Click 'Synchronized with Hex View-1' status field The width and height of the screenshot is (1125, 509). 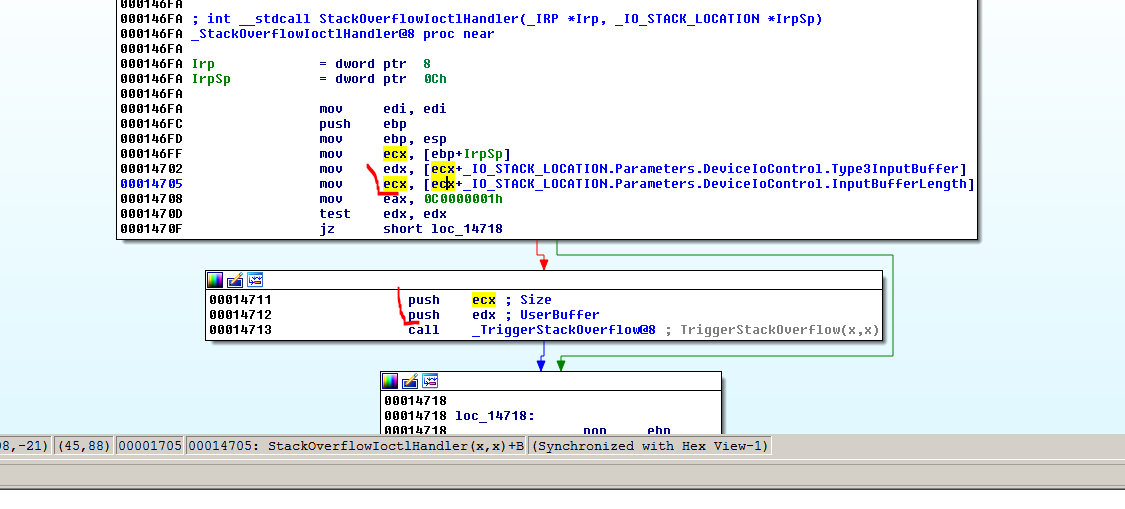coord(650,446)
